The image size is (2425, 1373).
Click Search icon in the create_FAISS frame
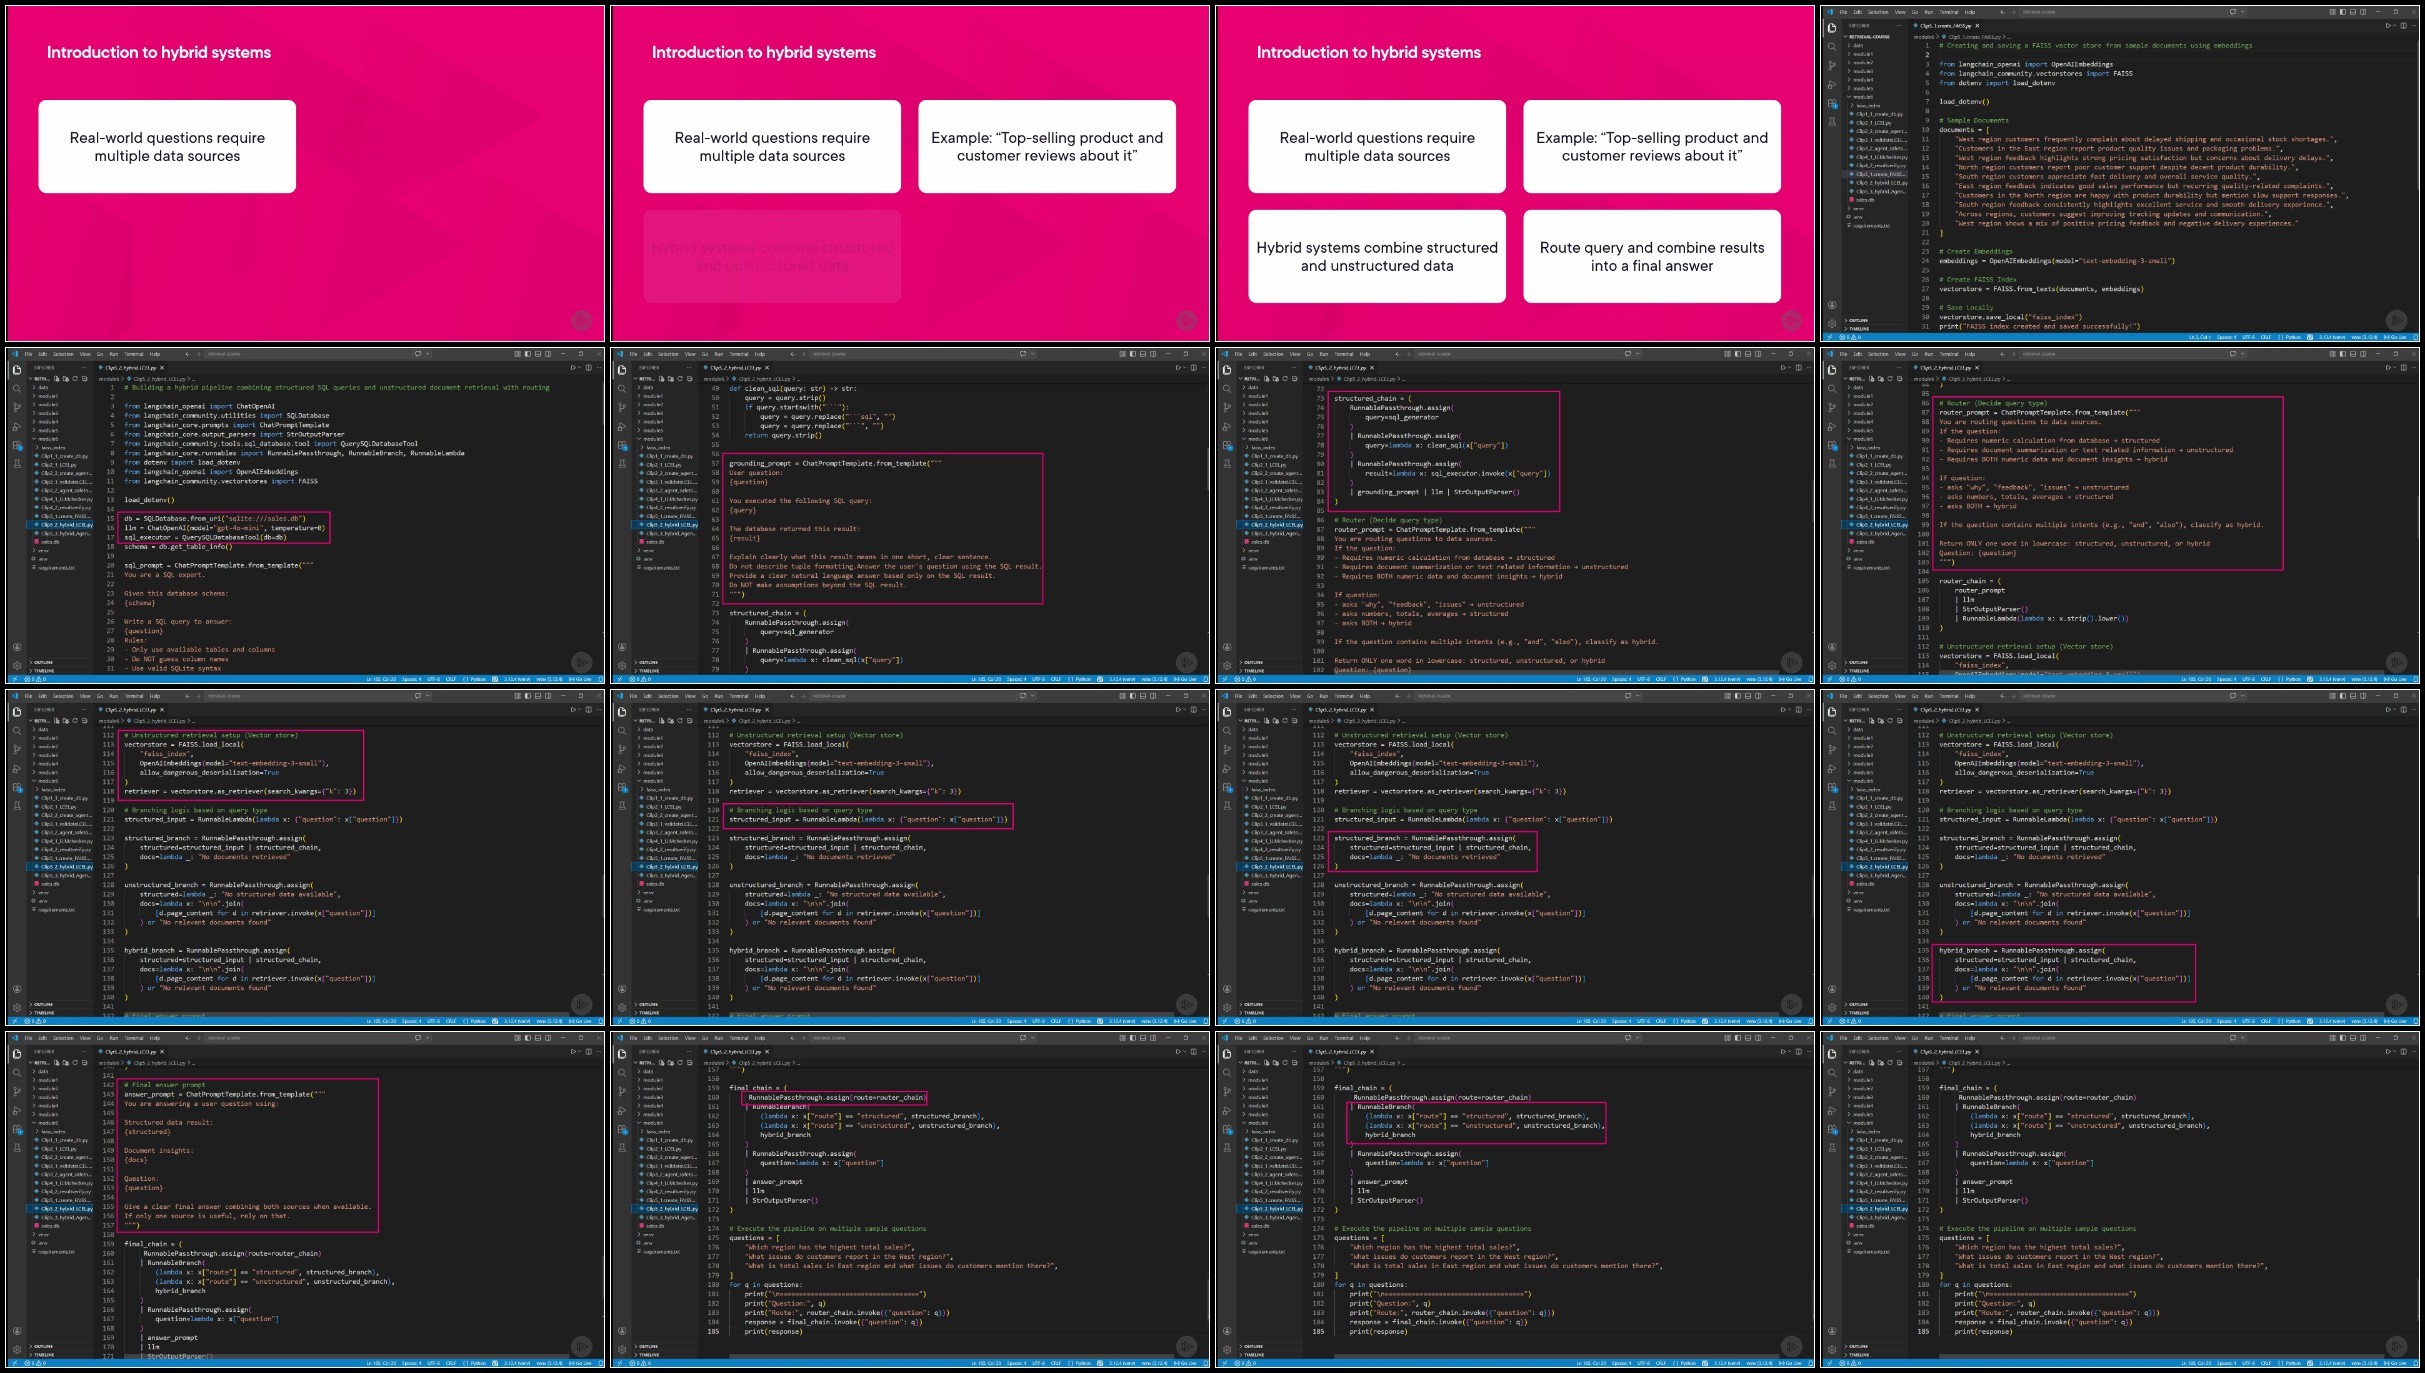point(1832,46)
